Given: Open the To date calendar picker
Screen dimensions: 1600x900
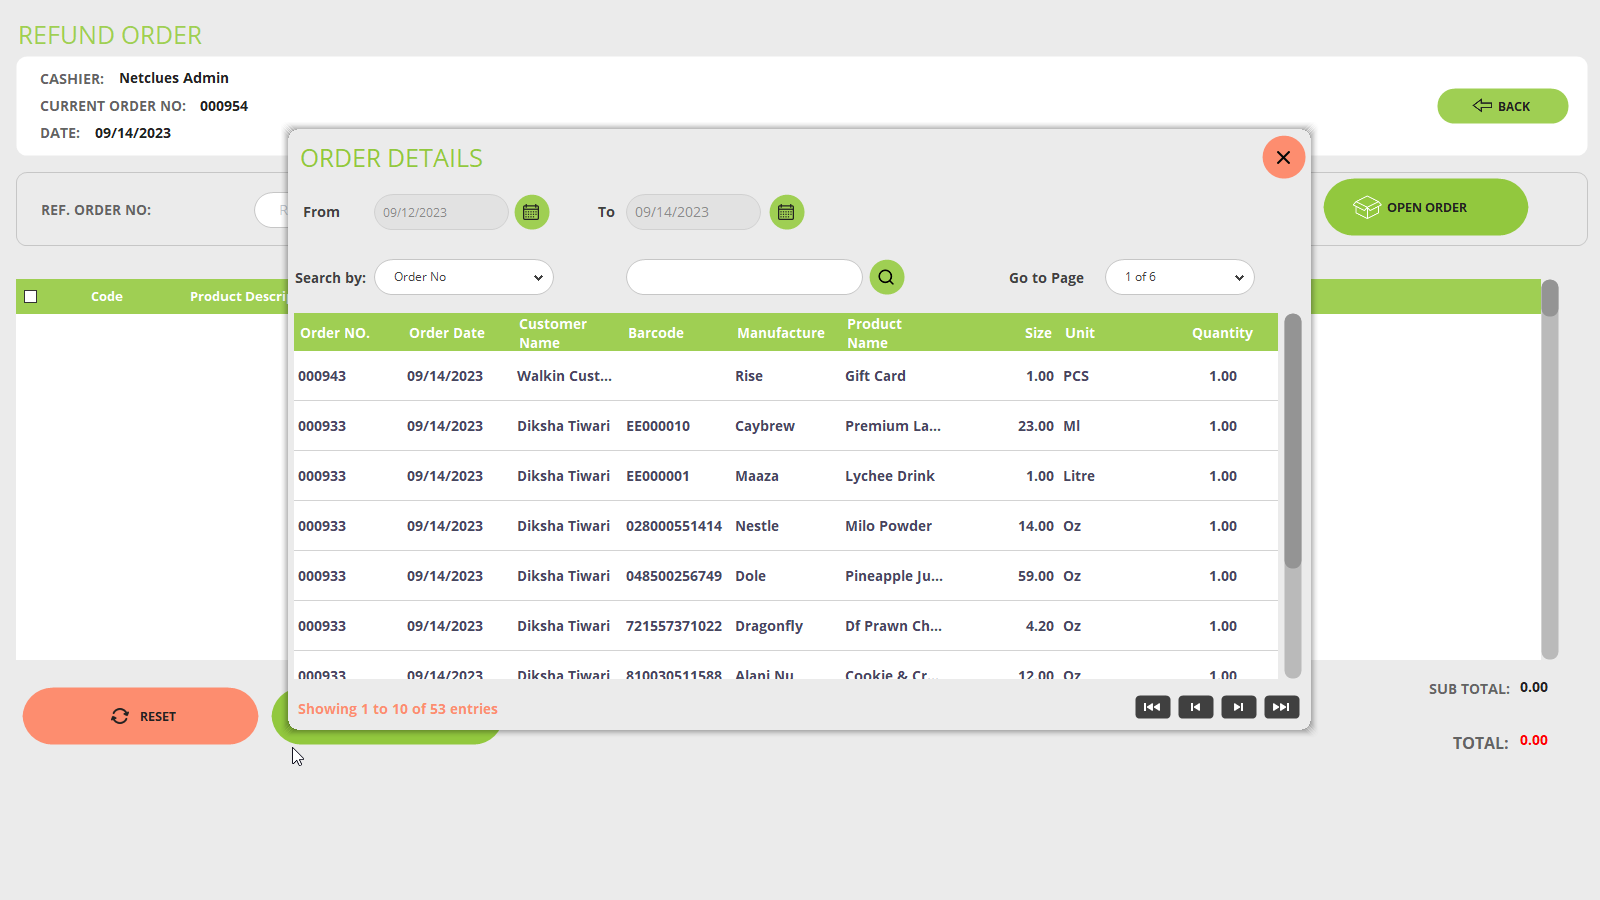Looking at the screenshot, I should [786, 212].
